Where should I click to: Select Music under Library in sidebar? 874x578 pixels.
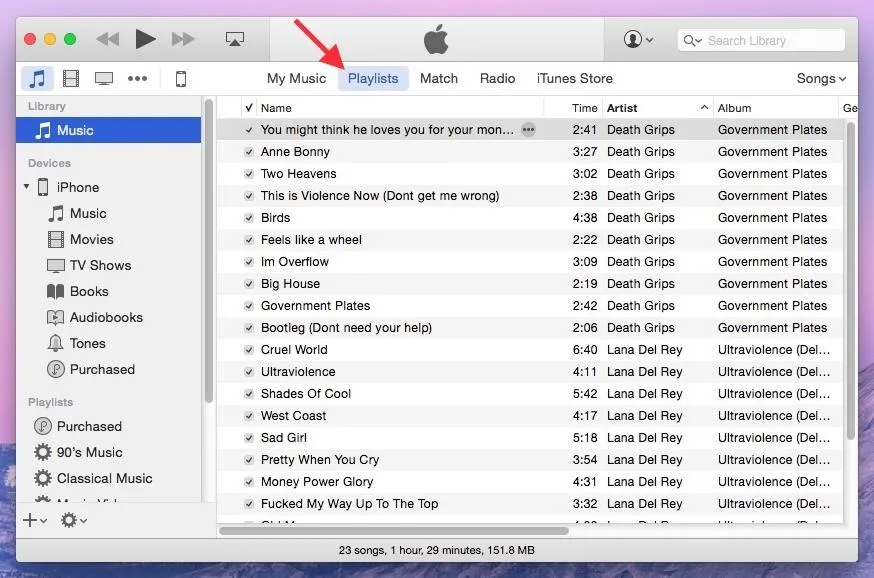point(108,130)
